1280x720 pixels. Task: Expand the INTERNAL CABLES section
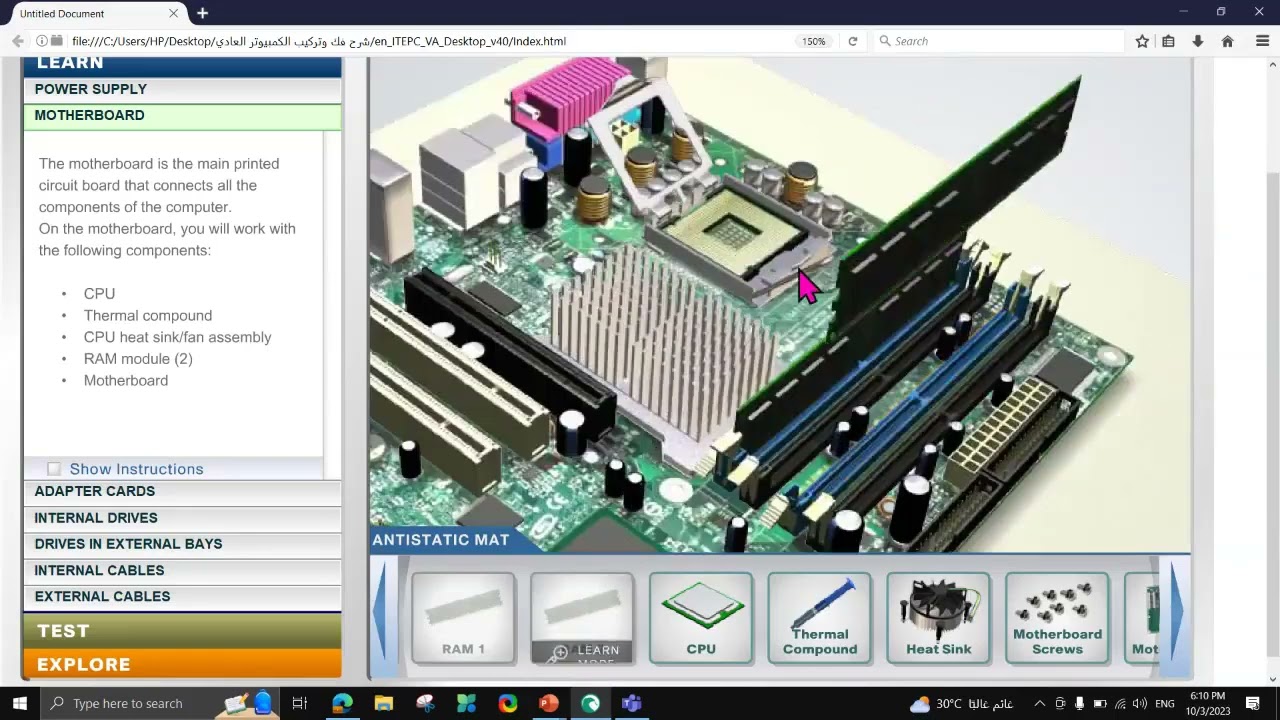point(182,570)
